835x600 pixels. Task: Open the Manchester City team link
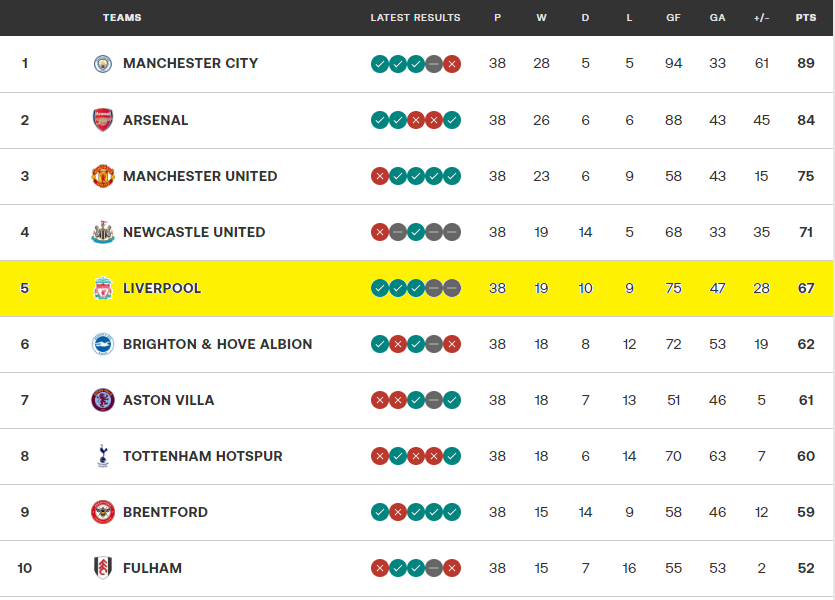click(x=190, y=63)
